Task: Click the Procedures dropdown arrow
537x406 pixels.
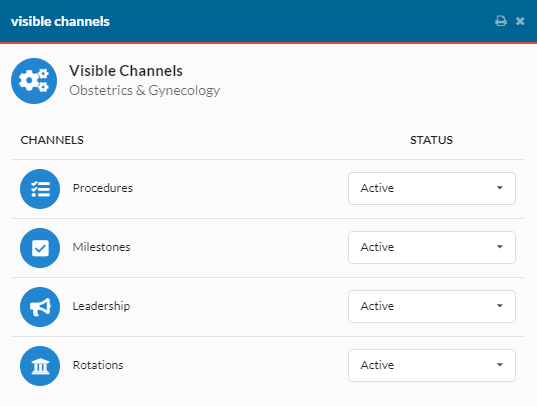Action: click(x=500, y=188)
